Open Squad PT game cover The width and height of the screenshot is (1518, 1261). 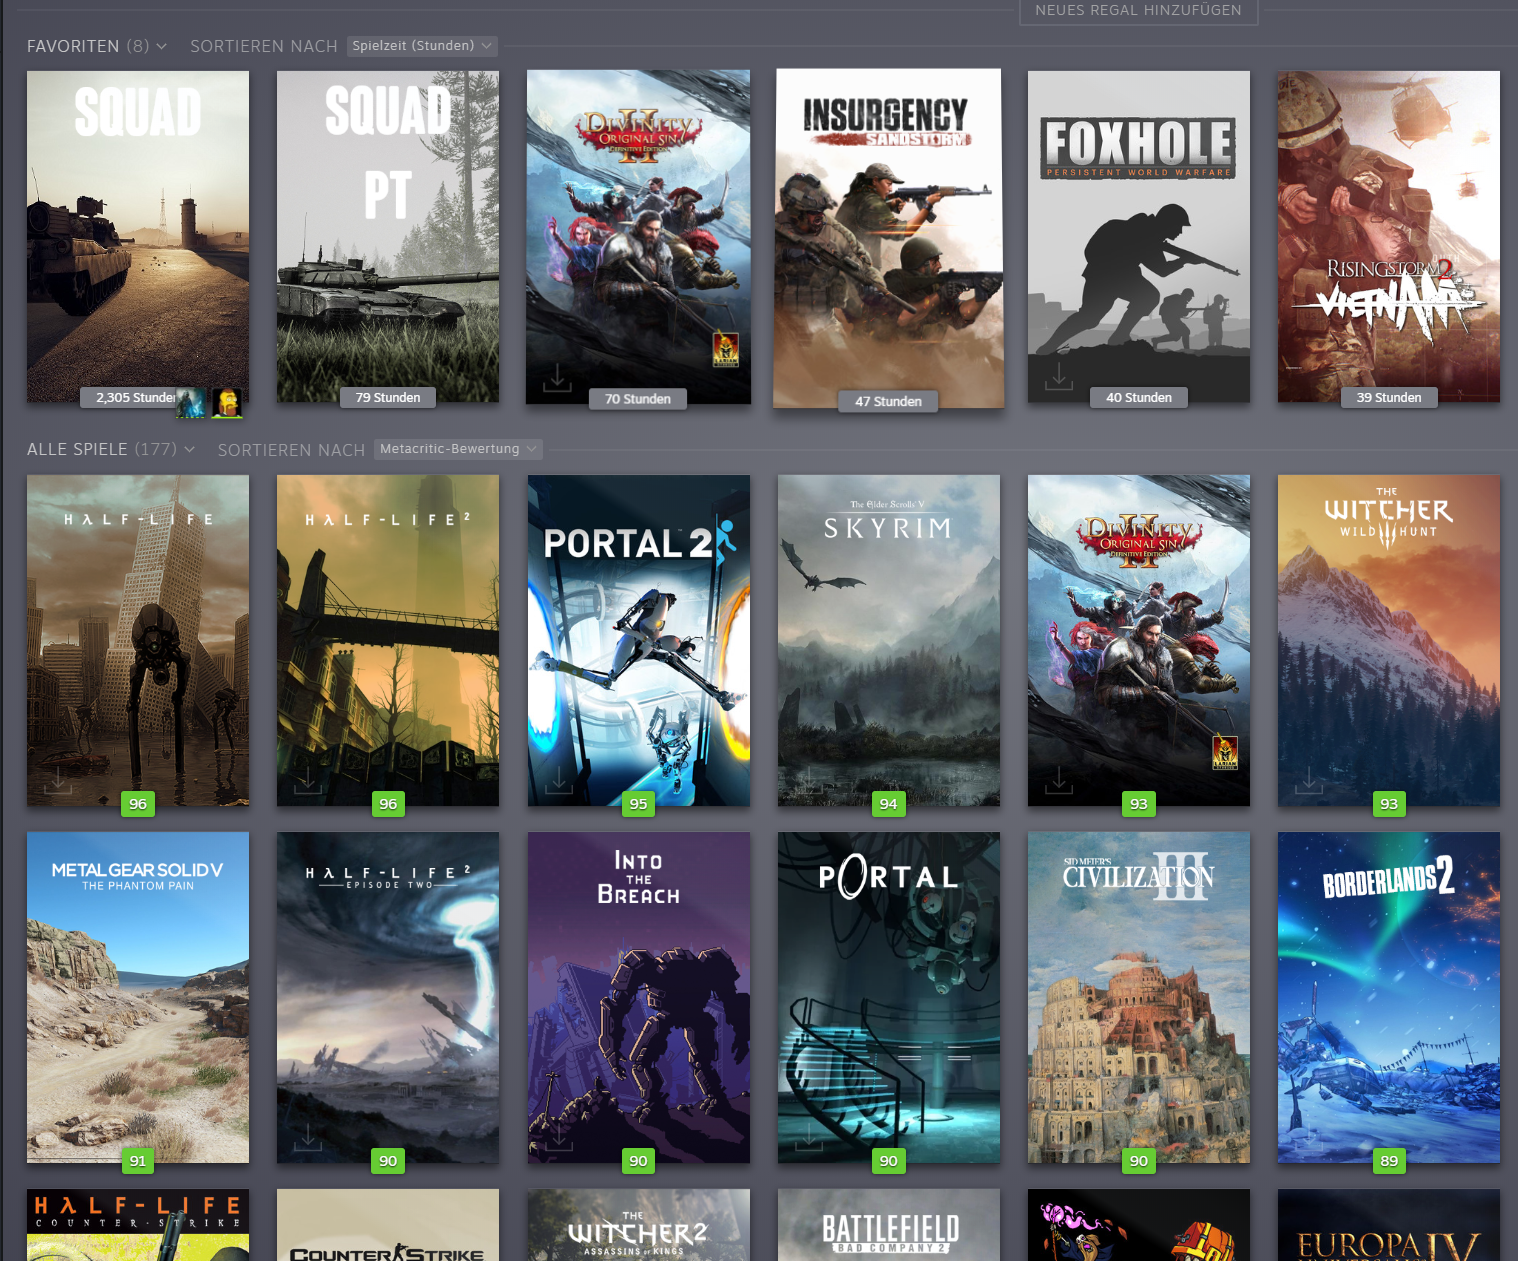point(388,237)
